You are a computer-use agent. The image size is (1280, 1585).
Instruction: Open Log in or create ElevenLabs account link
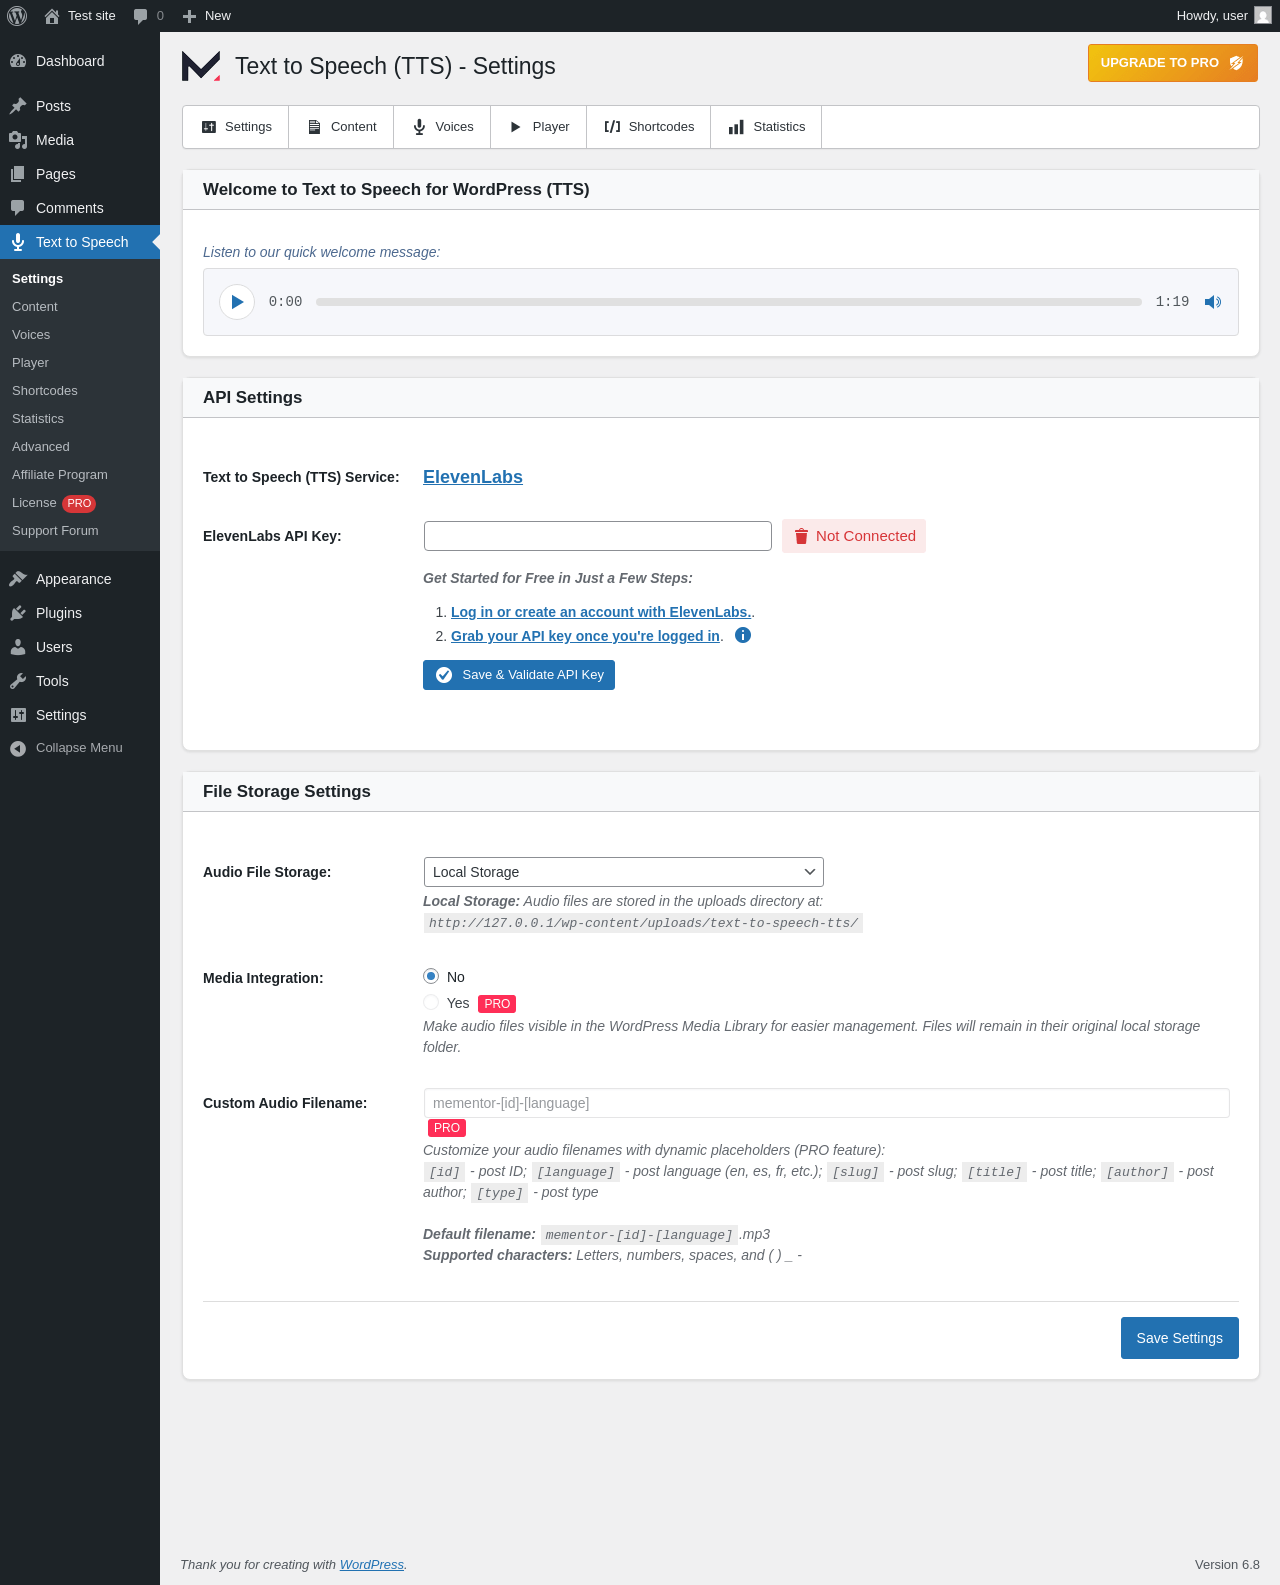(602, 612)
